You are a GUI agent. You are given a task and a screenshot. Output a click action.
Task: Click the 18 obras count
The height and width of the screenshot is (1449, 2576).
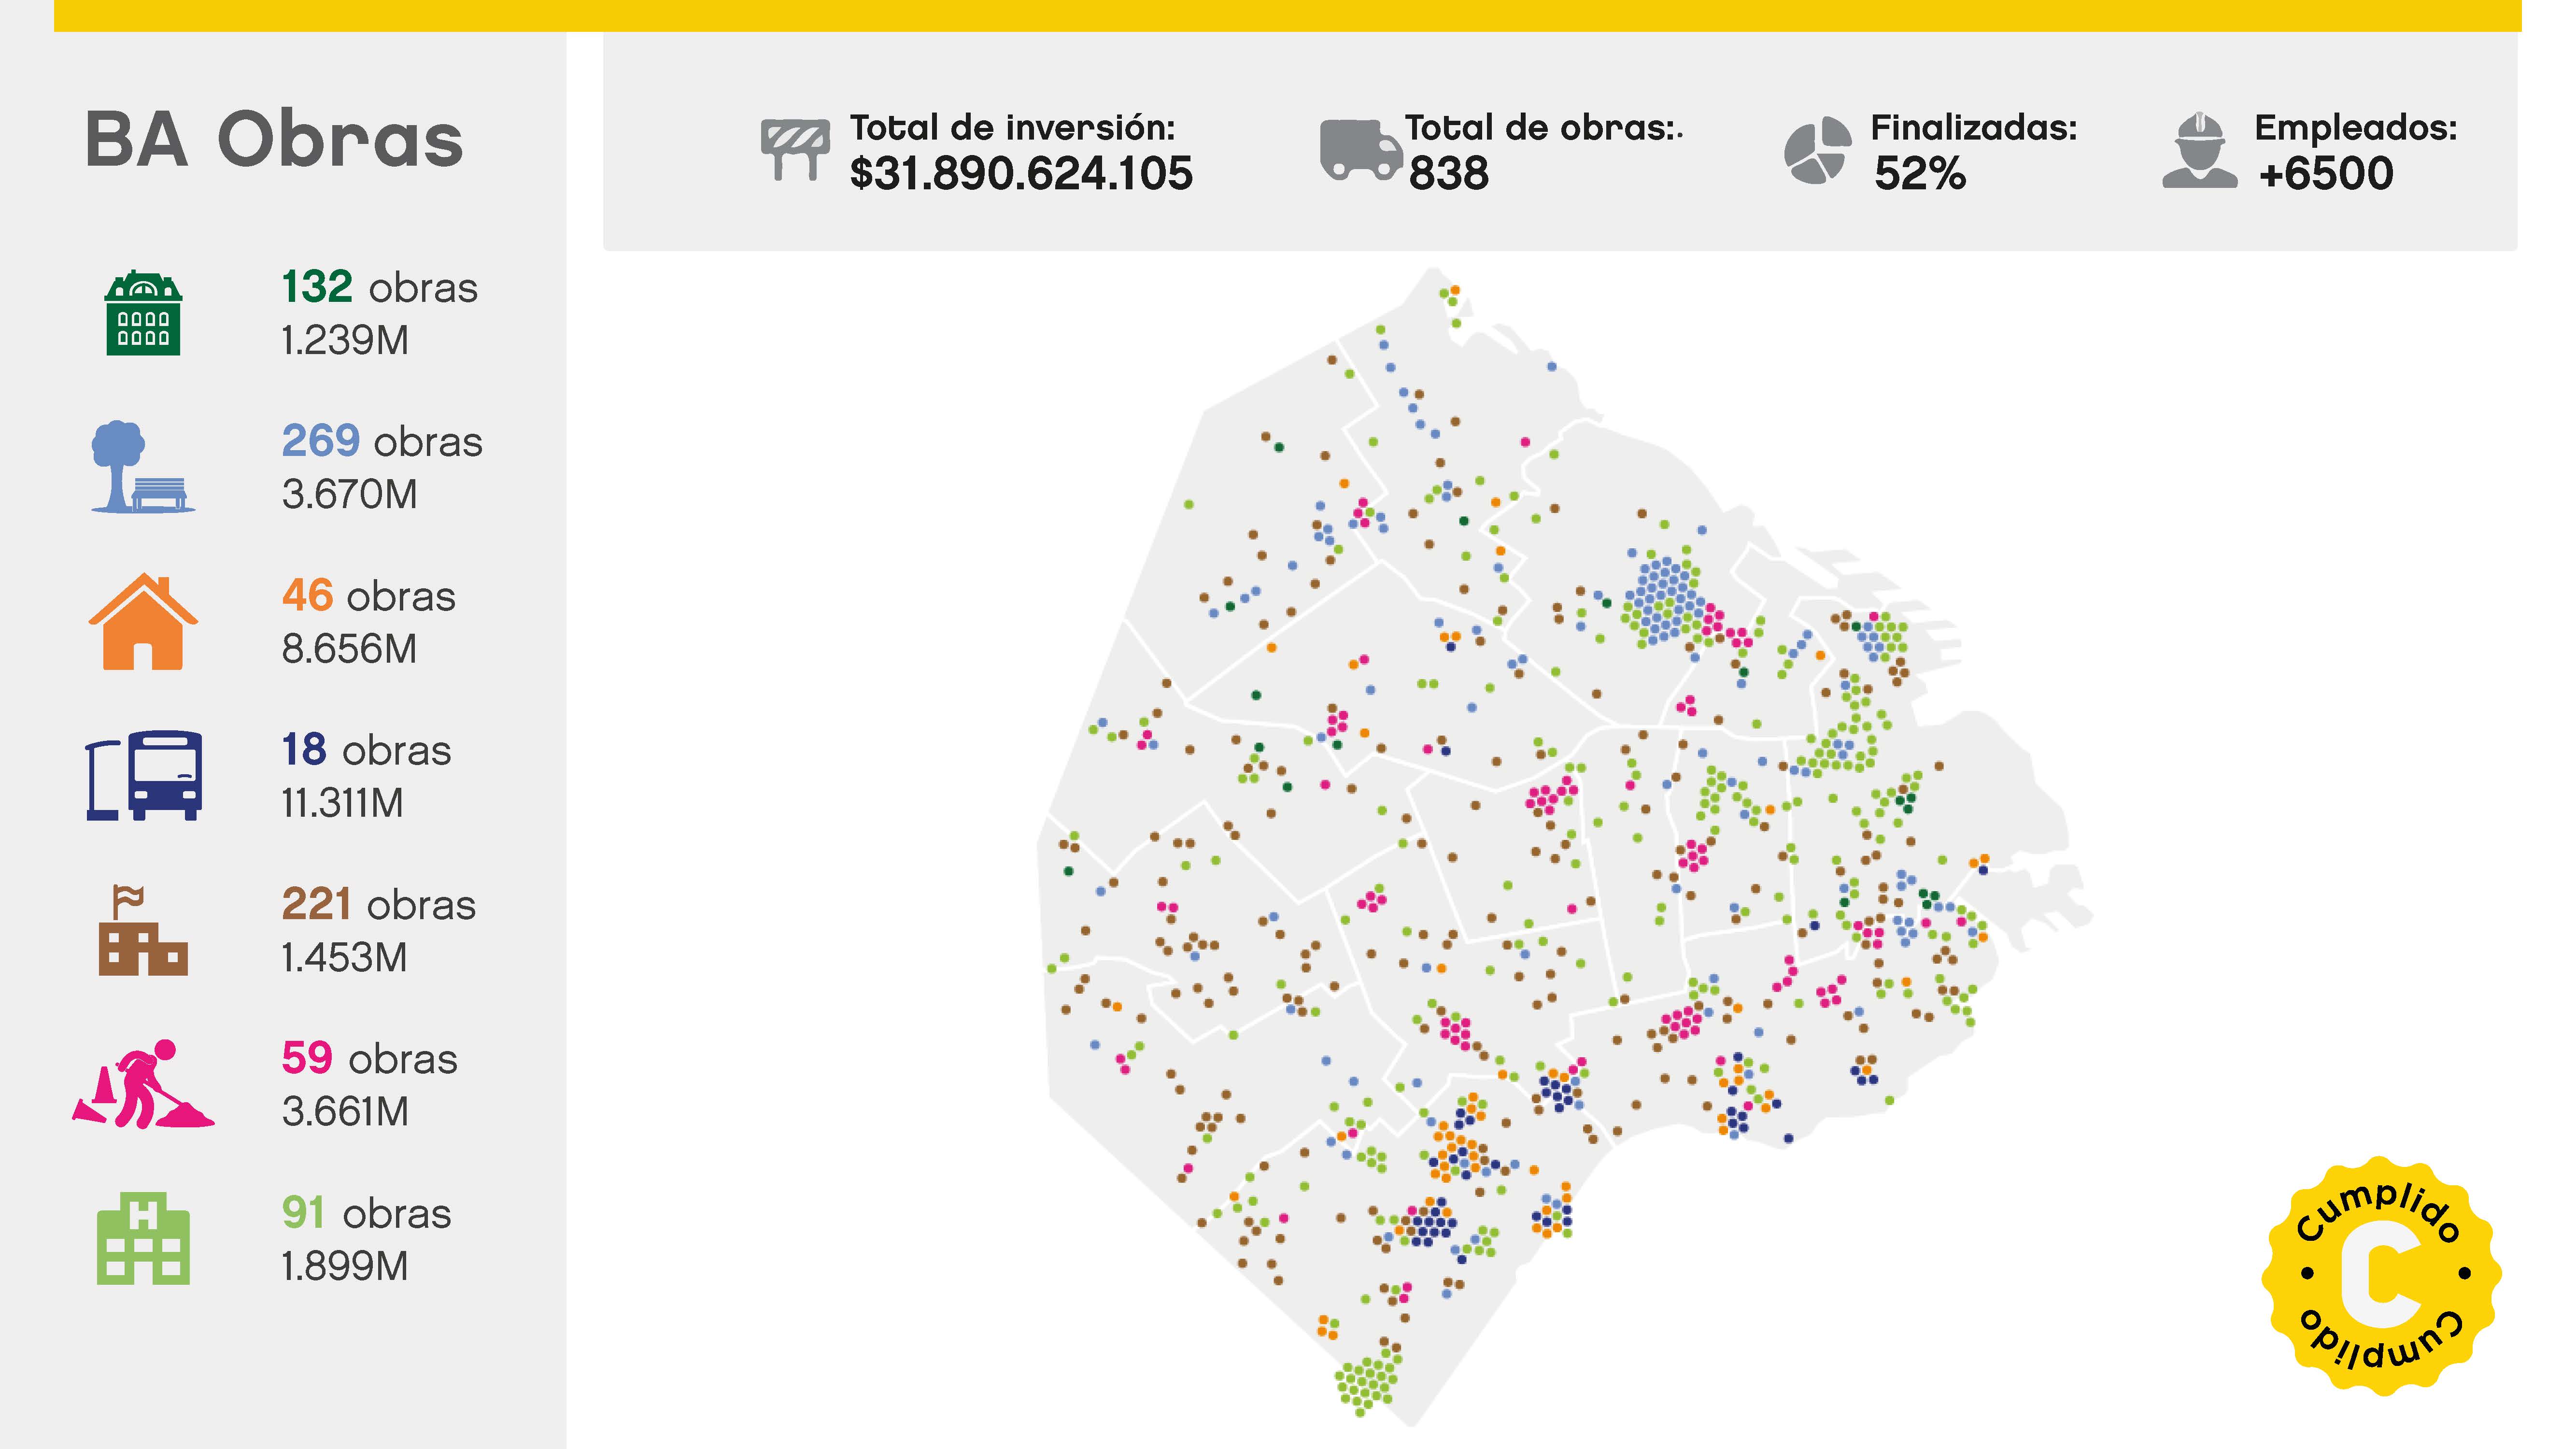tap(366, 750)
